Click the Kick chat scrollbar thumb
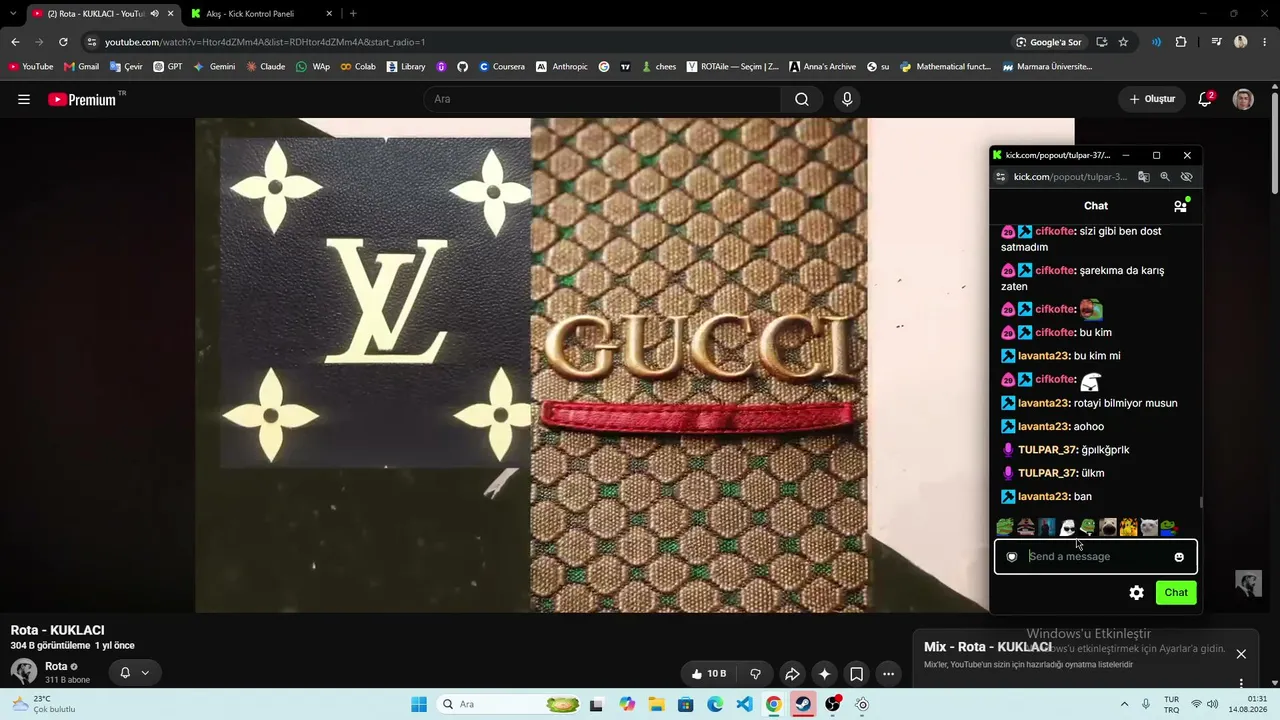The image size is (1280, 720). tap(1201, 503)
